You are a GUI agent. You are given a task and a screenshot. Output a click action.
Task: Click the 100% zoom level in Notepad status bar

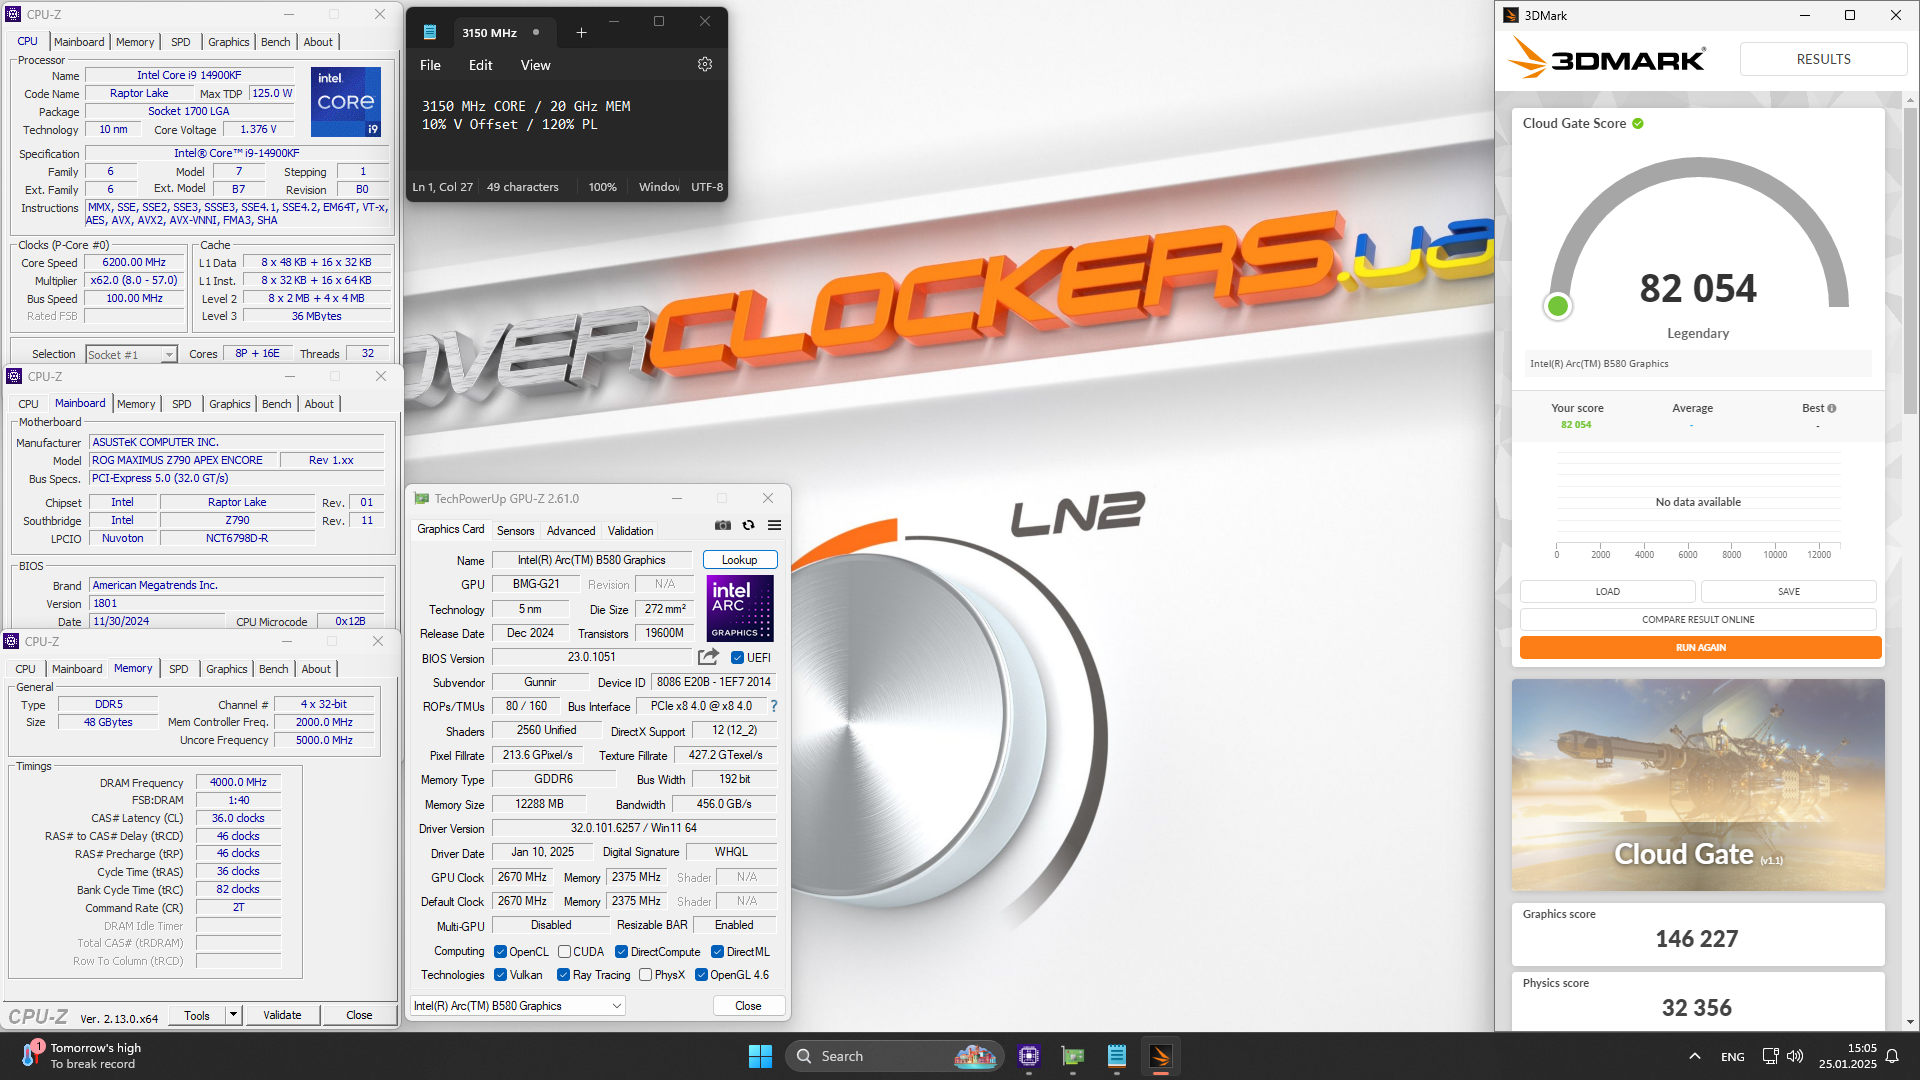pos(602,187)
